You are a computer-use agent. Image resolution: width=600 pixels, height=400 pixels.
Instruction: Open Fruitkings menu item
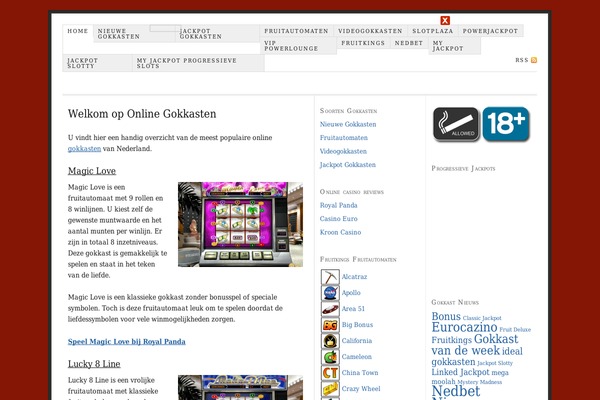pos(363,43)
